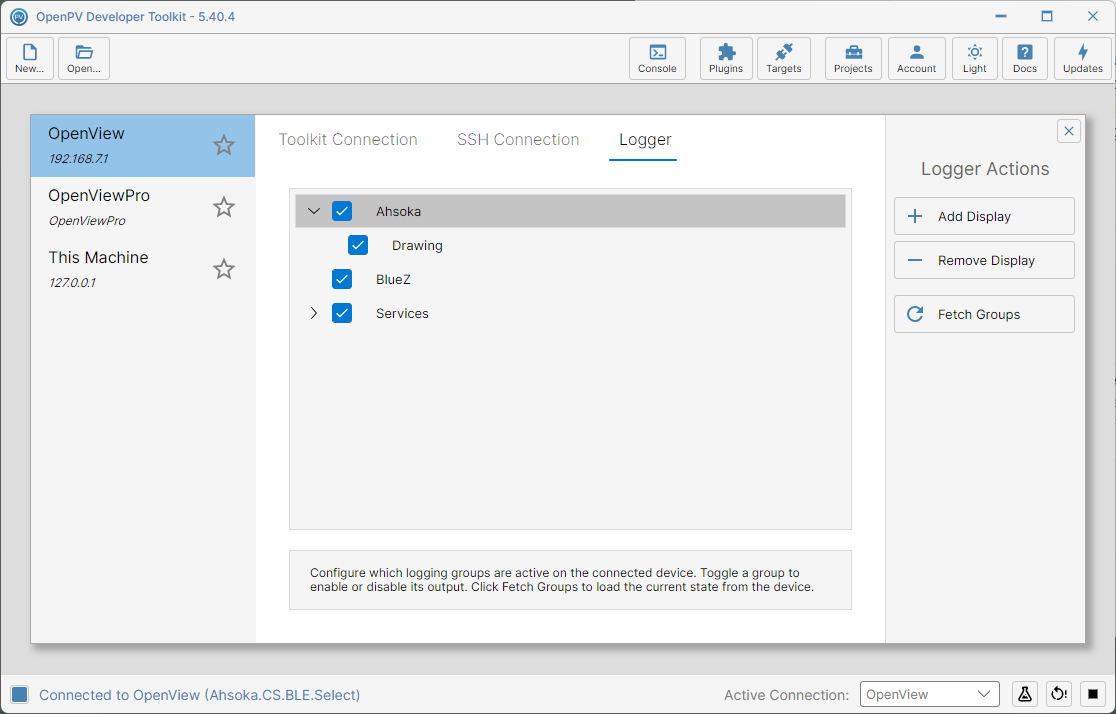Switch to Light theme
This screenshot has width=1116, height=714.
[974, 58]
